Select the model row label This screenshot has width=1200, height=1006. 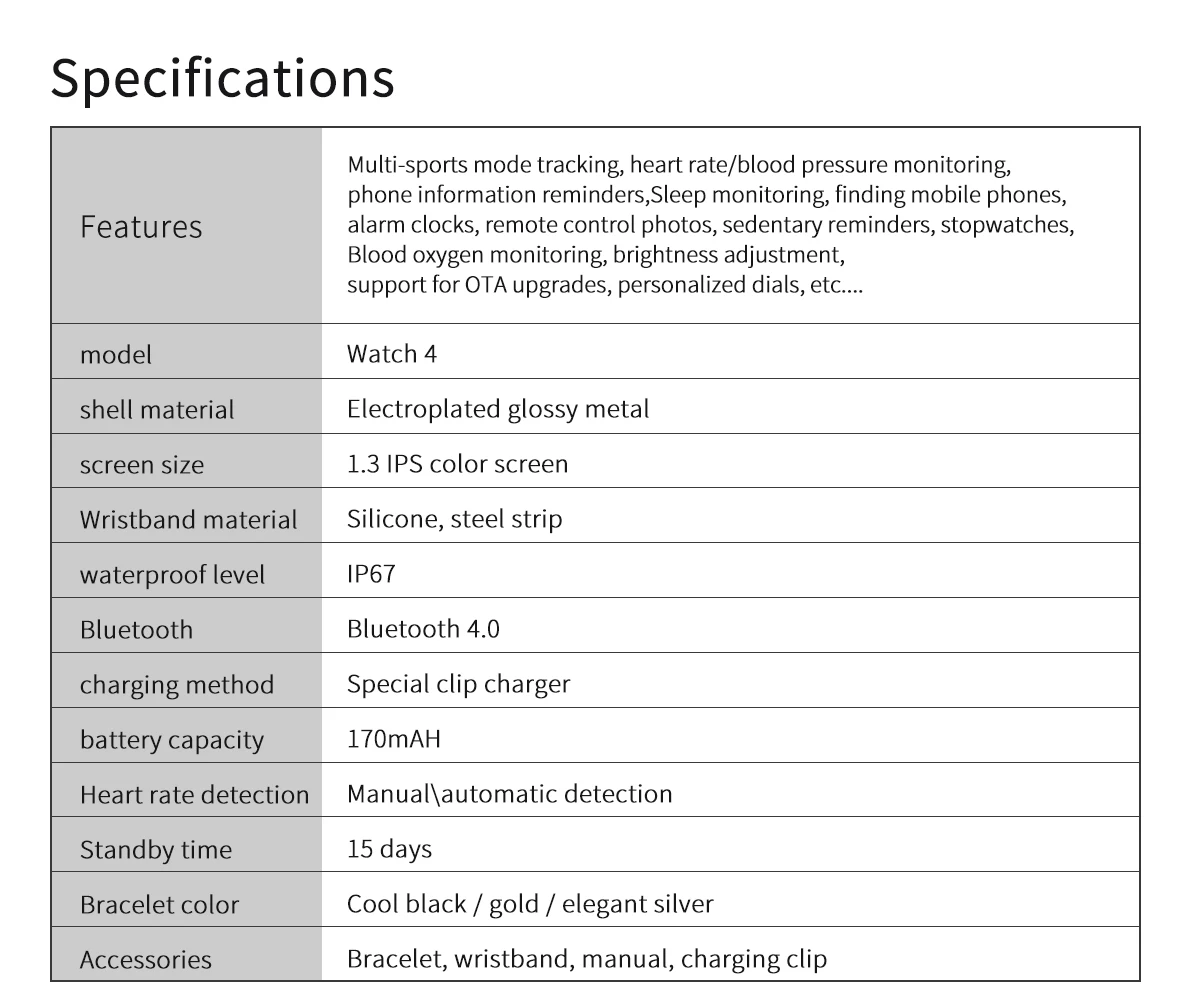116,354
